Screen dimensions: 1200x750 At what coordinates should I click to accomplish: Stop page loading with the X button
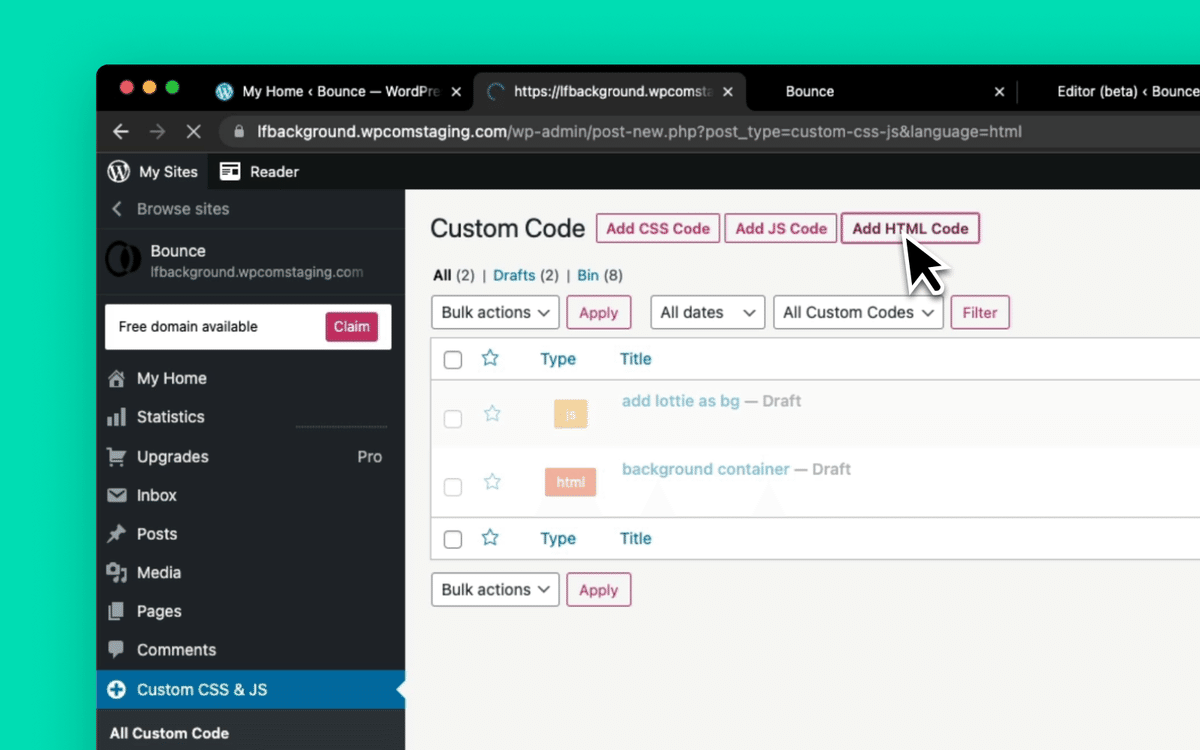pyautogui.click(x=194, y=131)
